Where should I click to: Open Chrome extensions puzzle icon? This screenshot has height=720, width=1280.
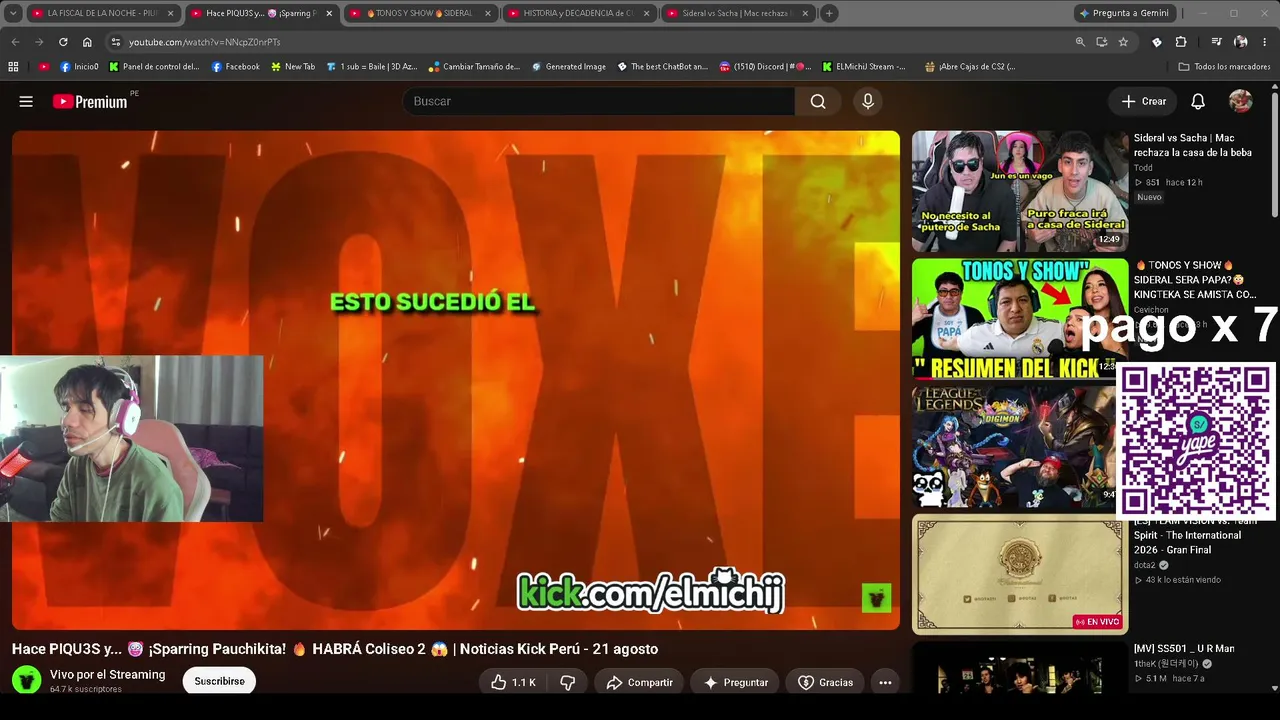[x=1181, y=42]
